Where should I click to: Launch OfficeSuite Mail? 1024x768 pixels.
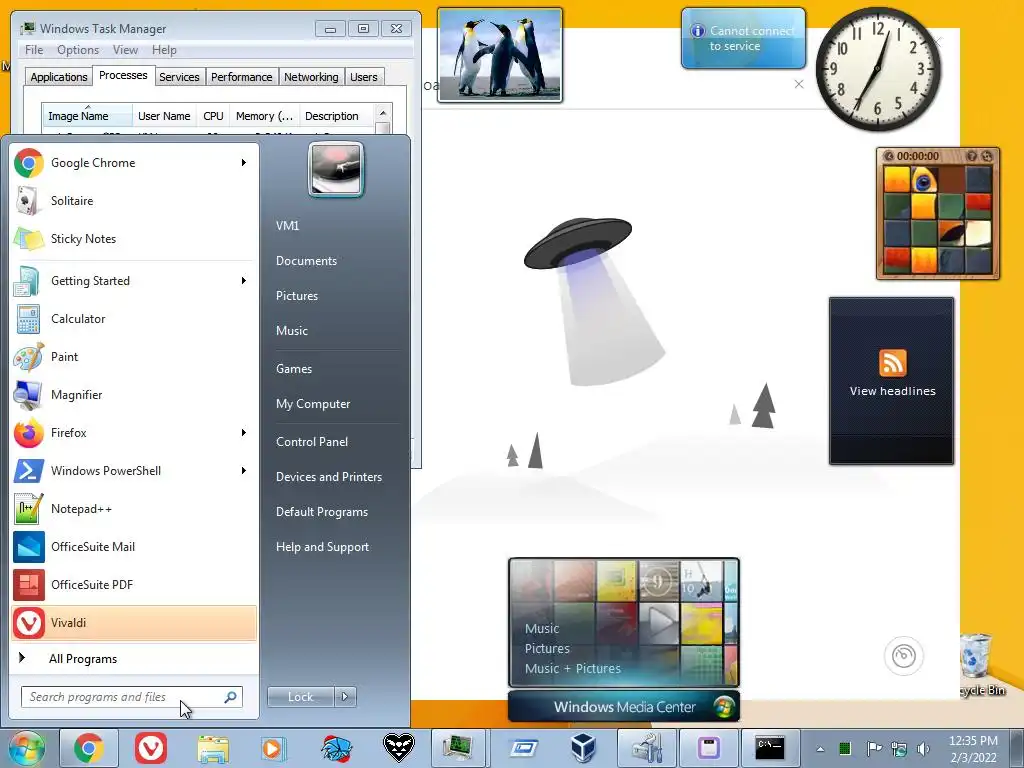[134, 547]
